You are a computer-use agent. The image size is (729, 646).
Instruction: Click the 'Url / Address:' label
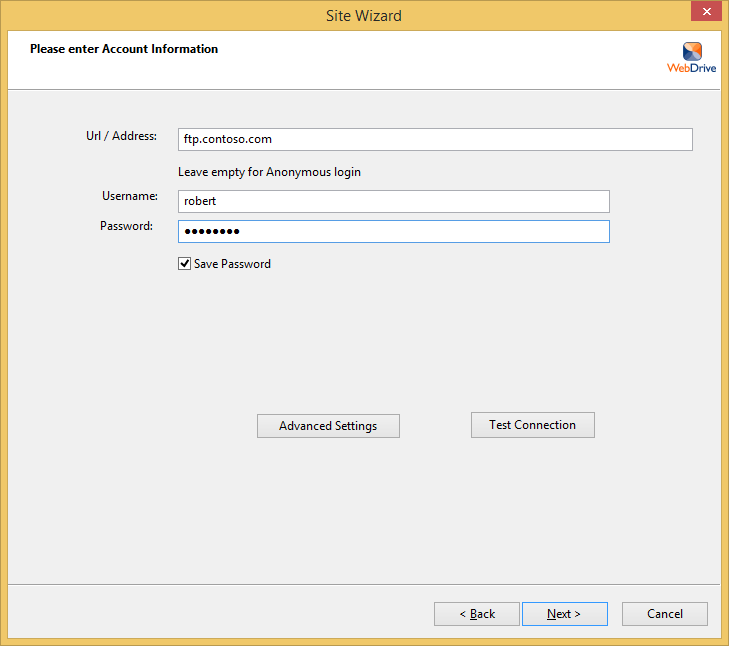tap(122, 136)
